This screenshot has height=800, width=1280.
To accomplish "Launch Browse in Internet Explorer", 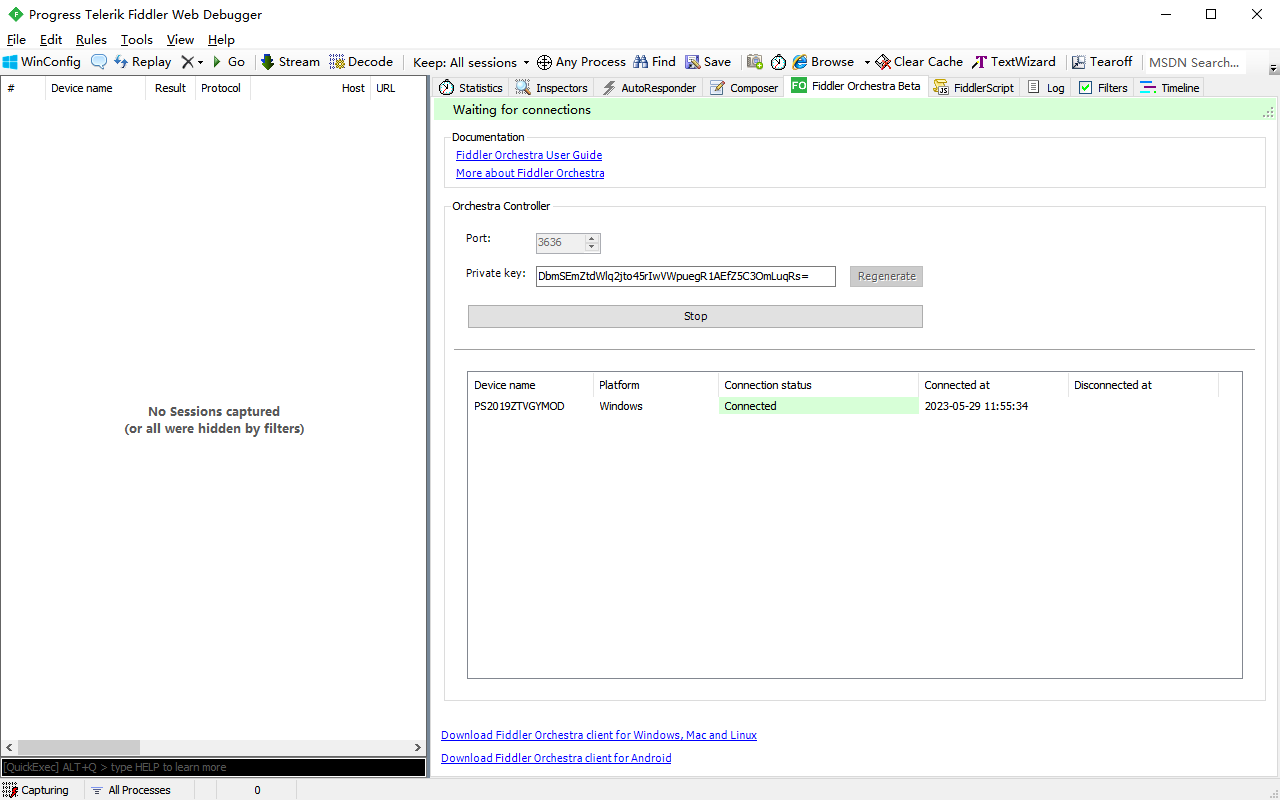I will pos(823,62).
